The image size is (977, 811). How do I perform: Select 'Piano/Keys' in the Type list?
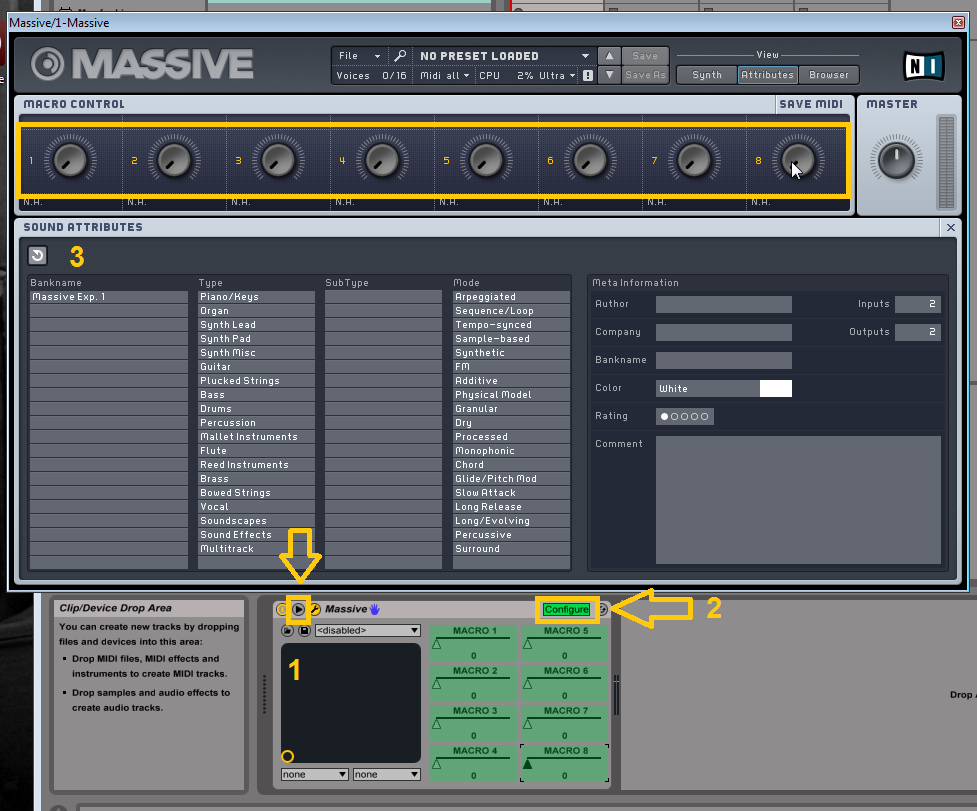[256, 297]
